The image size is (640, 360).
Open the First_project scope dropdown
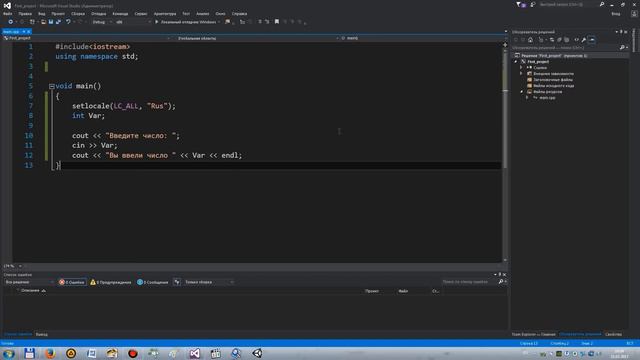click(x=86, y=38)
